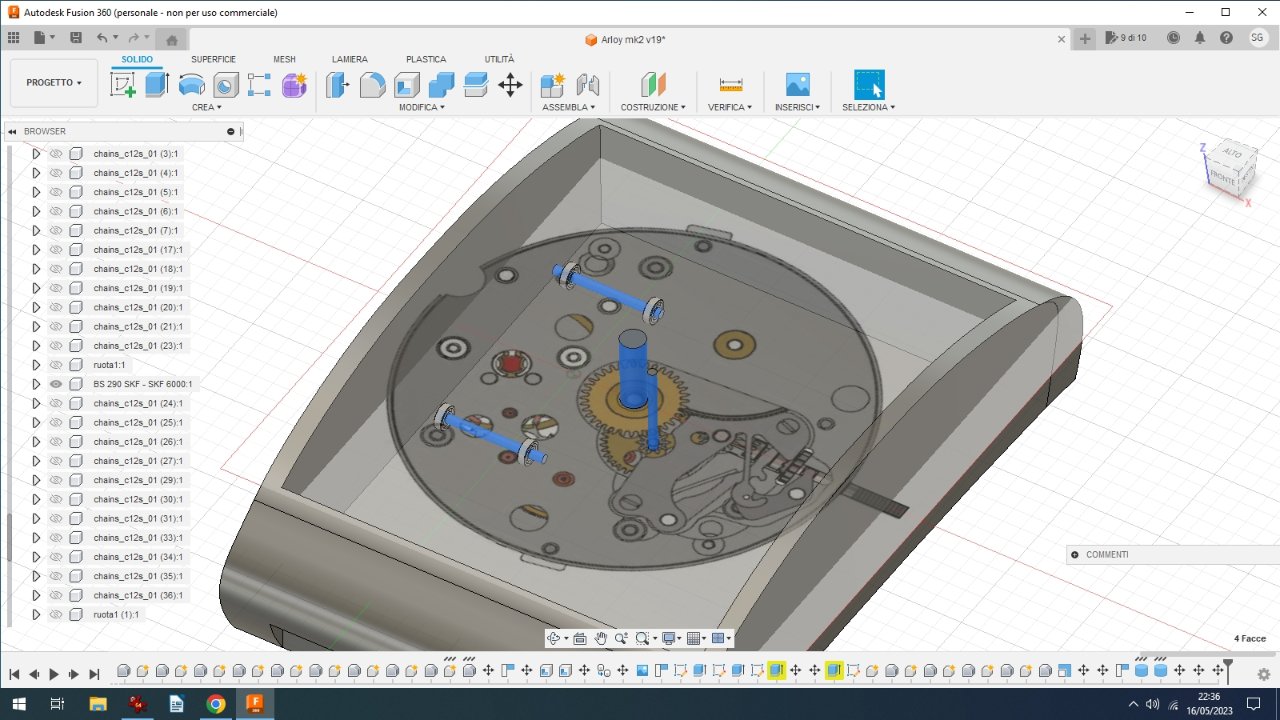The height and width of the screenshot is (720, 1280).
Task: Select the Measure tool icon
Action: tap(731, 85)
